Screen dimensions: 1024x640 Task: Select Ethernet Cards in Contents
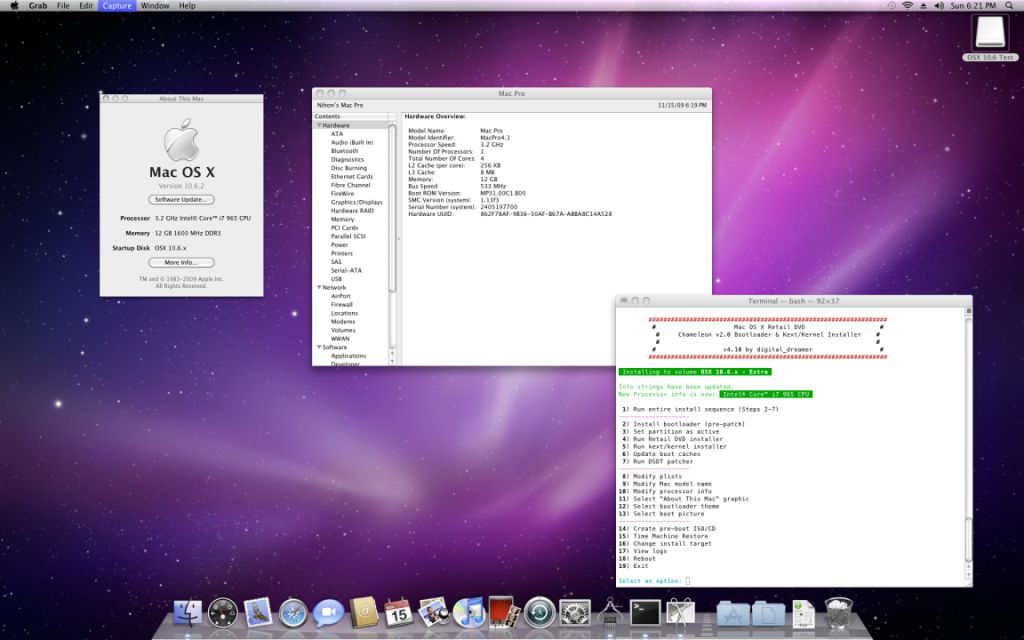tap(352, 176)
